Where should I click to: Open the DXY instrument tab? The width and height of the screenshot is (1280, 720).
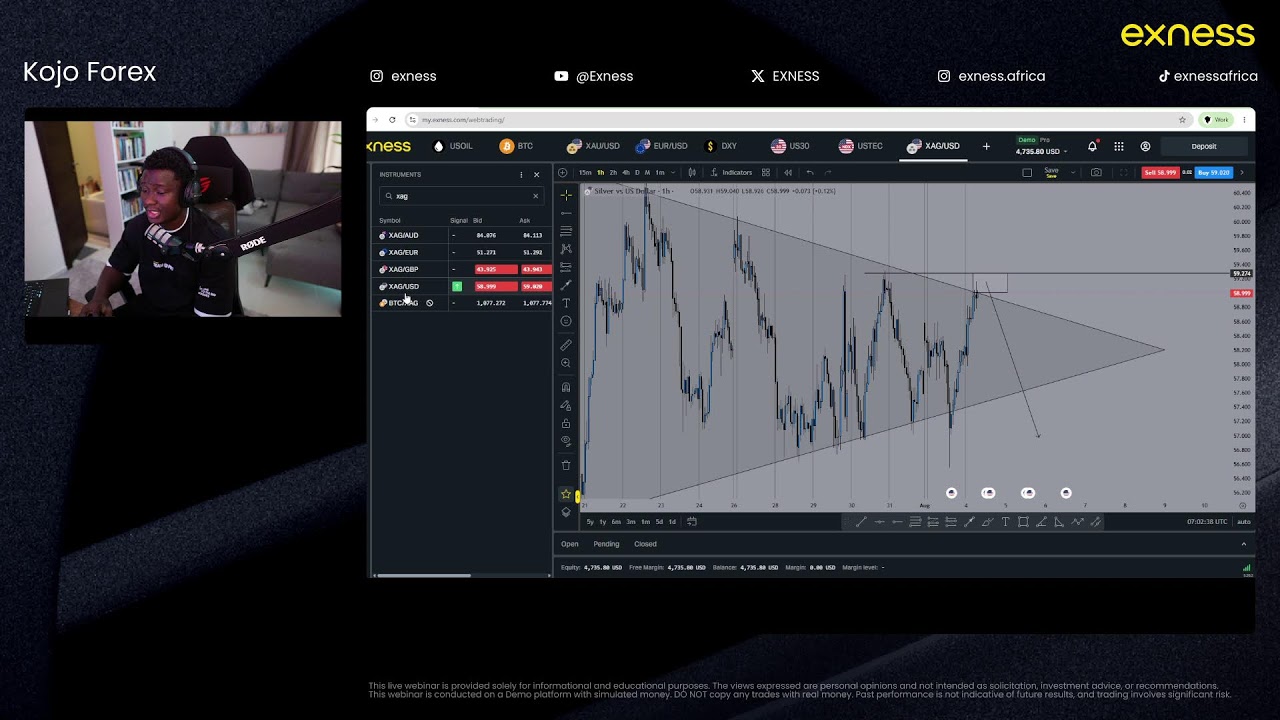click(x=721, y=146)
